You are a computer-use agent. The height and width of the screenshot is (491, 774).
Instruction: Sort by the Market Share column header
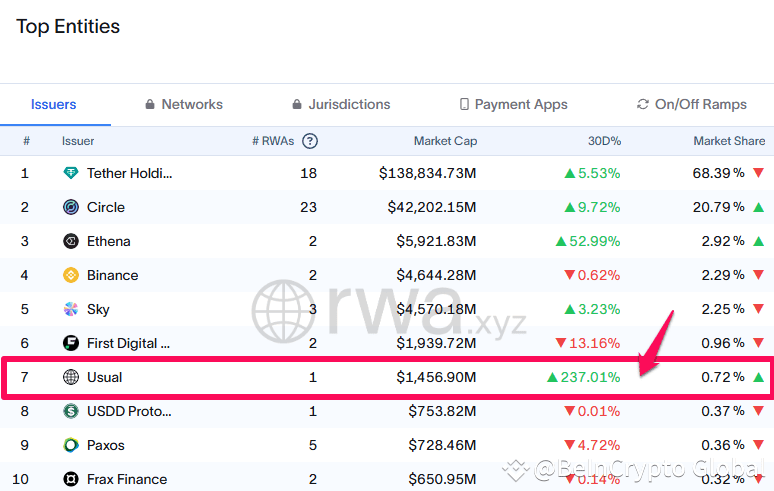pos(729,141)
